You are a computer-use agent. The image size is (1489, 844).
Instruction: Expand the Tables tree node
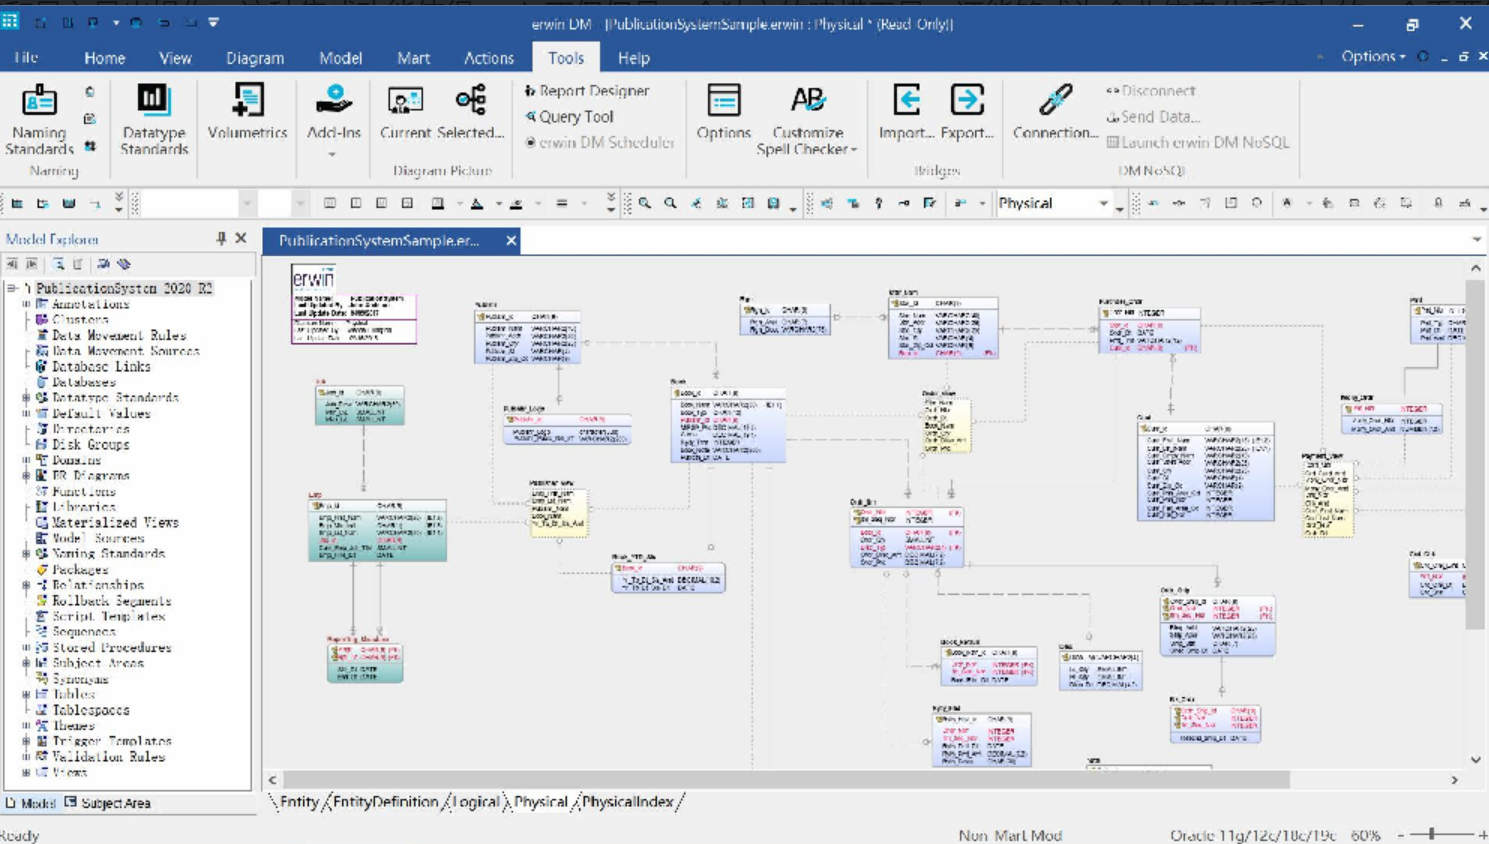(27, 694)
